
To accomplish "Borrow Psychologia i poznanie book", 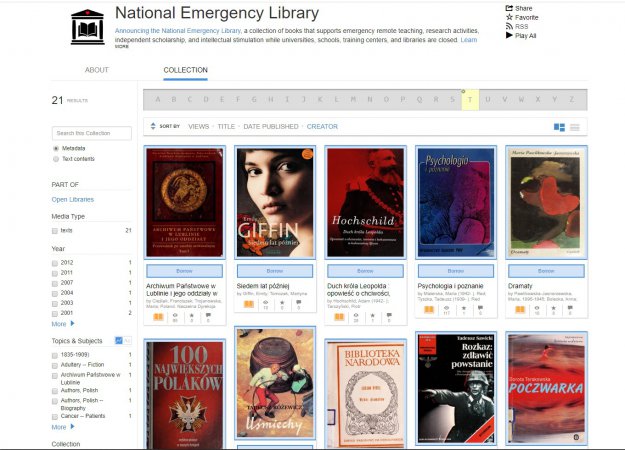I will tap(456, 271).
